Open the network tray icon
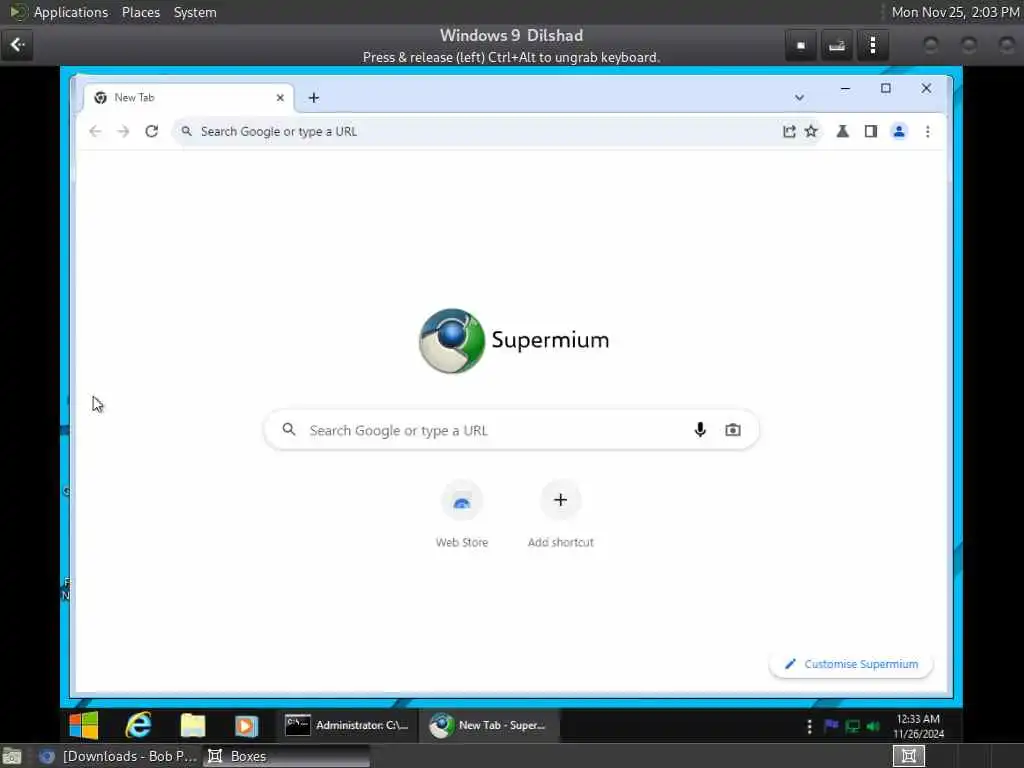Image resolution: width=1024 pixels, height=768 pixels. 852,726
